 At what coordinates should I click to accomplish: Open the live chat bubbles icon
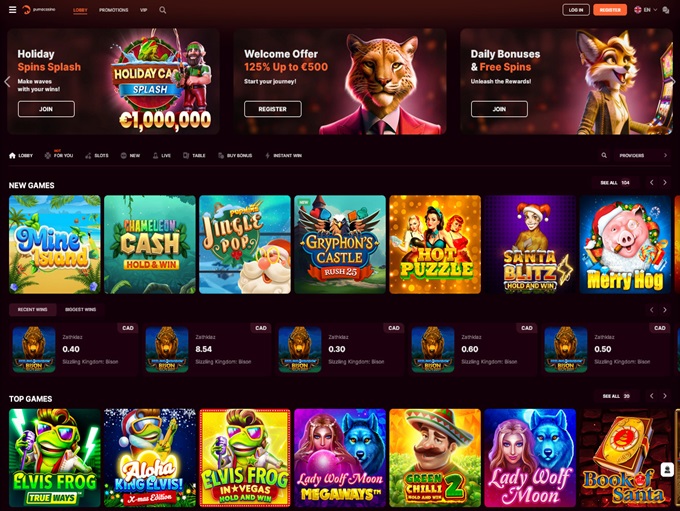tap(666, 10)
